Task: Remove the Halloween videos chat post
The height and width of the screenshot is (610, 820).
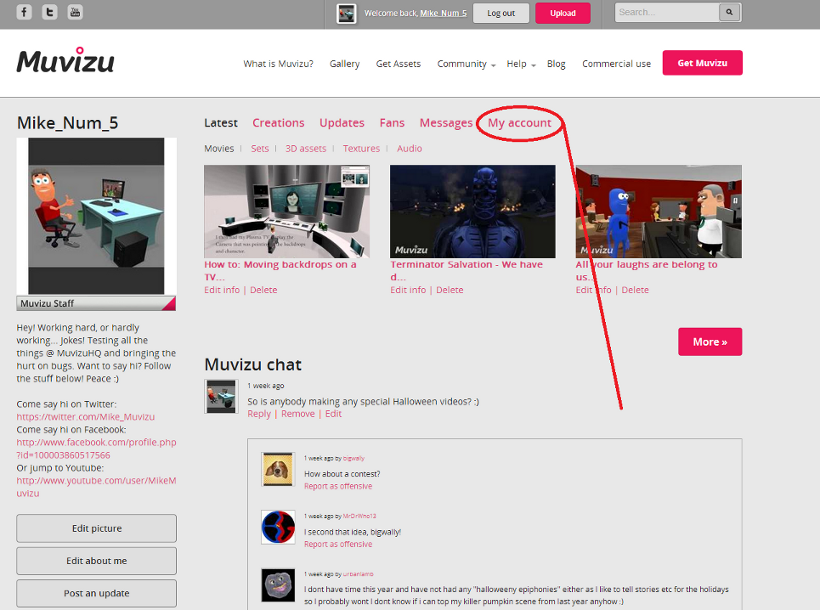Action: coord(298,414)
